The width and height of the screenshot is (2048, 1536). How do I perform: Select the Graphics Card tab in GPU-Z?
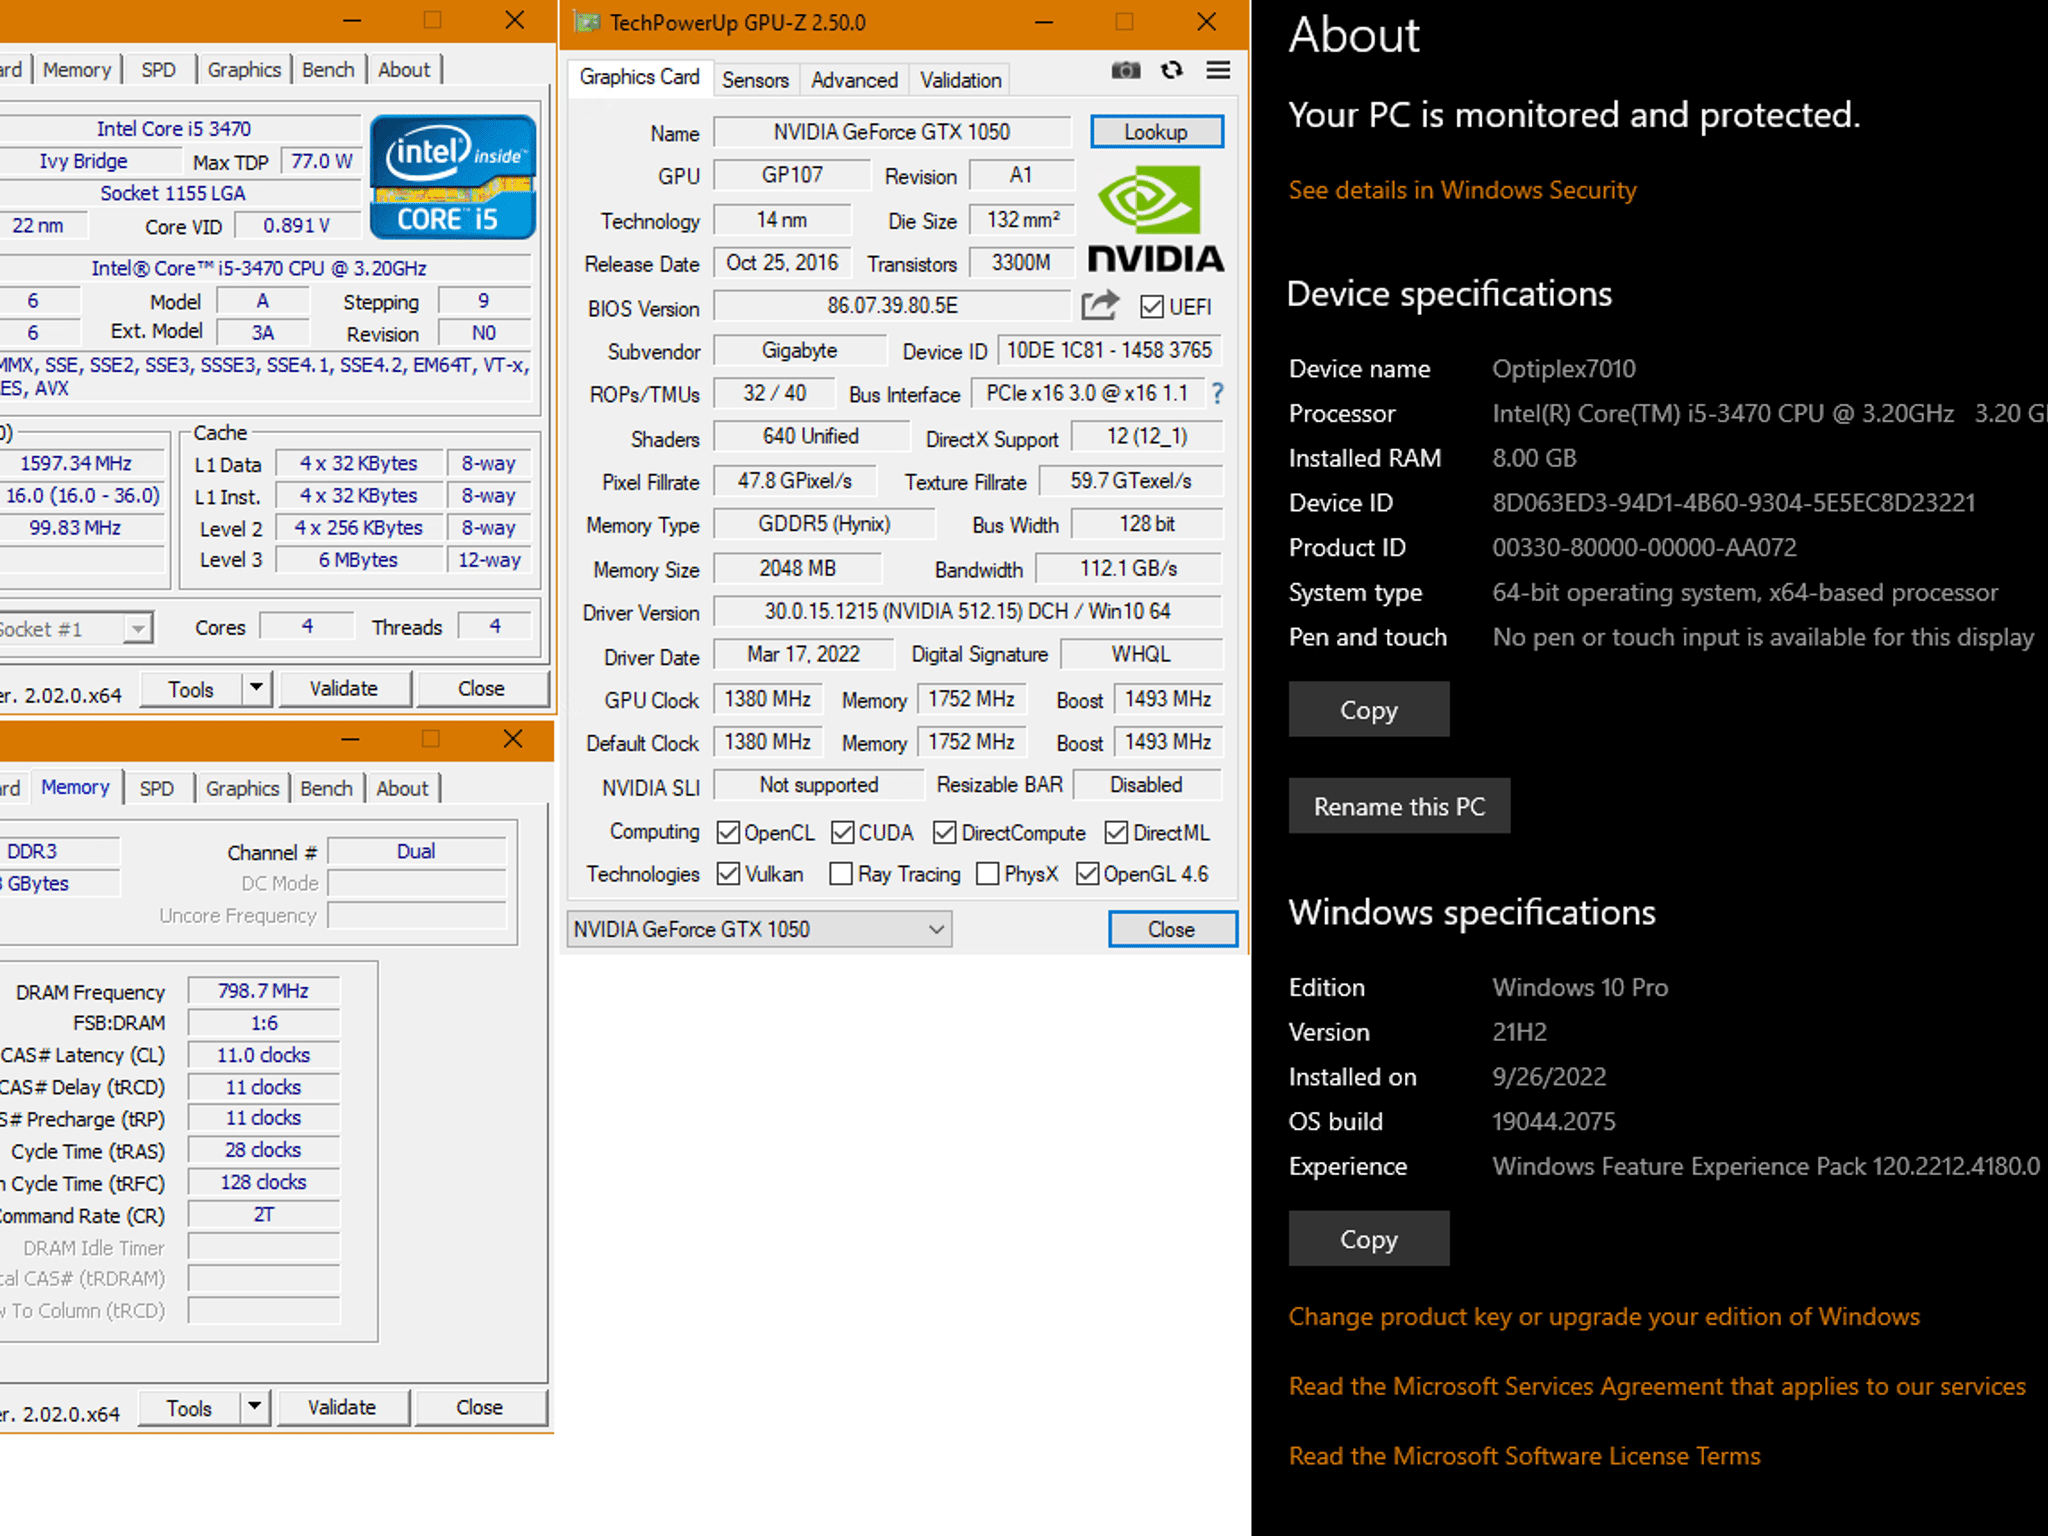(x=639, y=77)
